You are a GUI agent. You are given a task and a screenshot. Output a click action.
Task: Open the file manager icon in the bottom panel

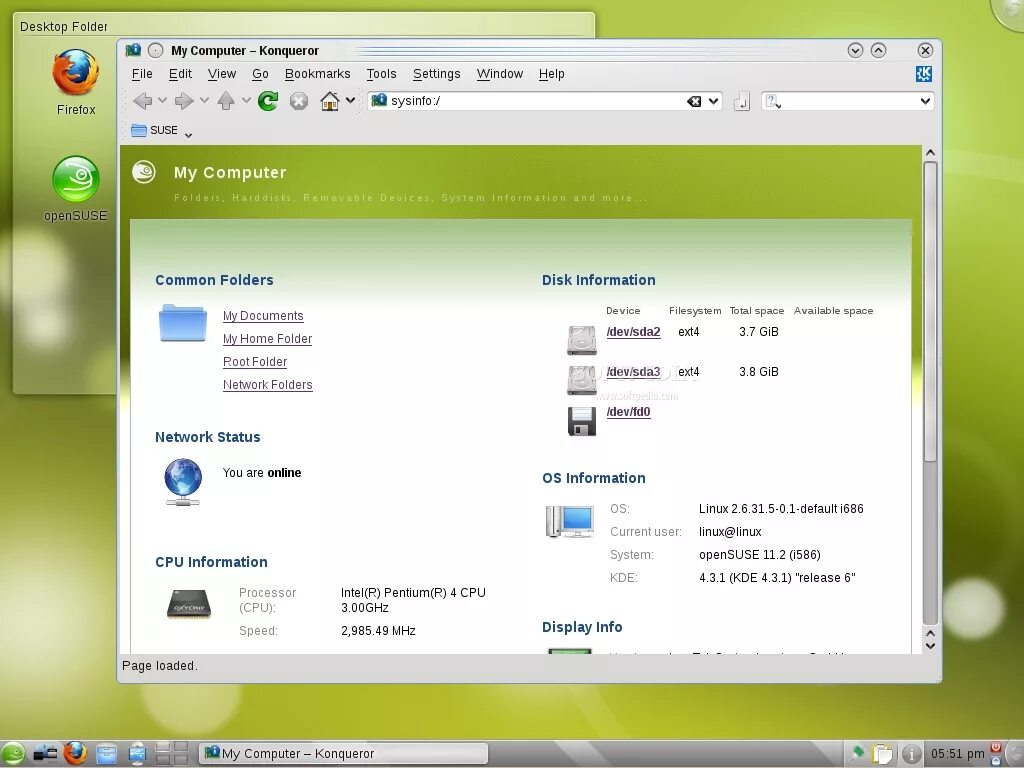point(106,754)
